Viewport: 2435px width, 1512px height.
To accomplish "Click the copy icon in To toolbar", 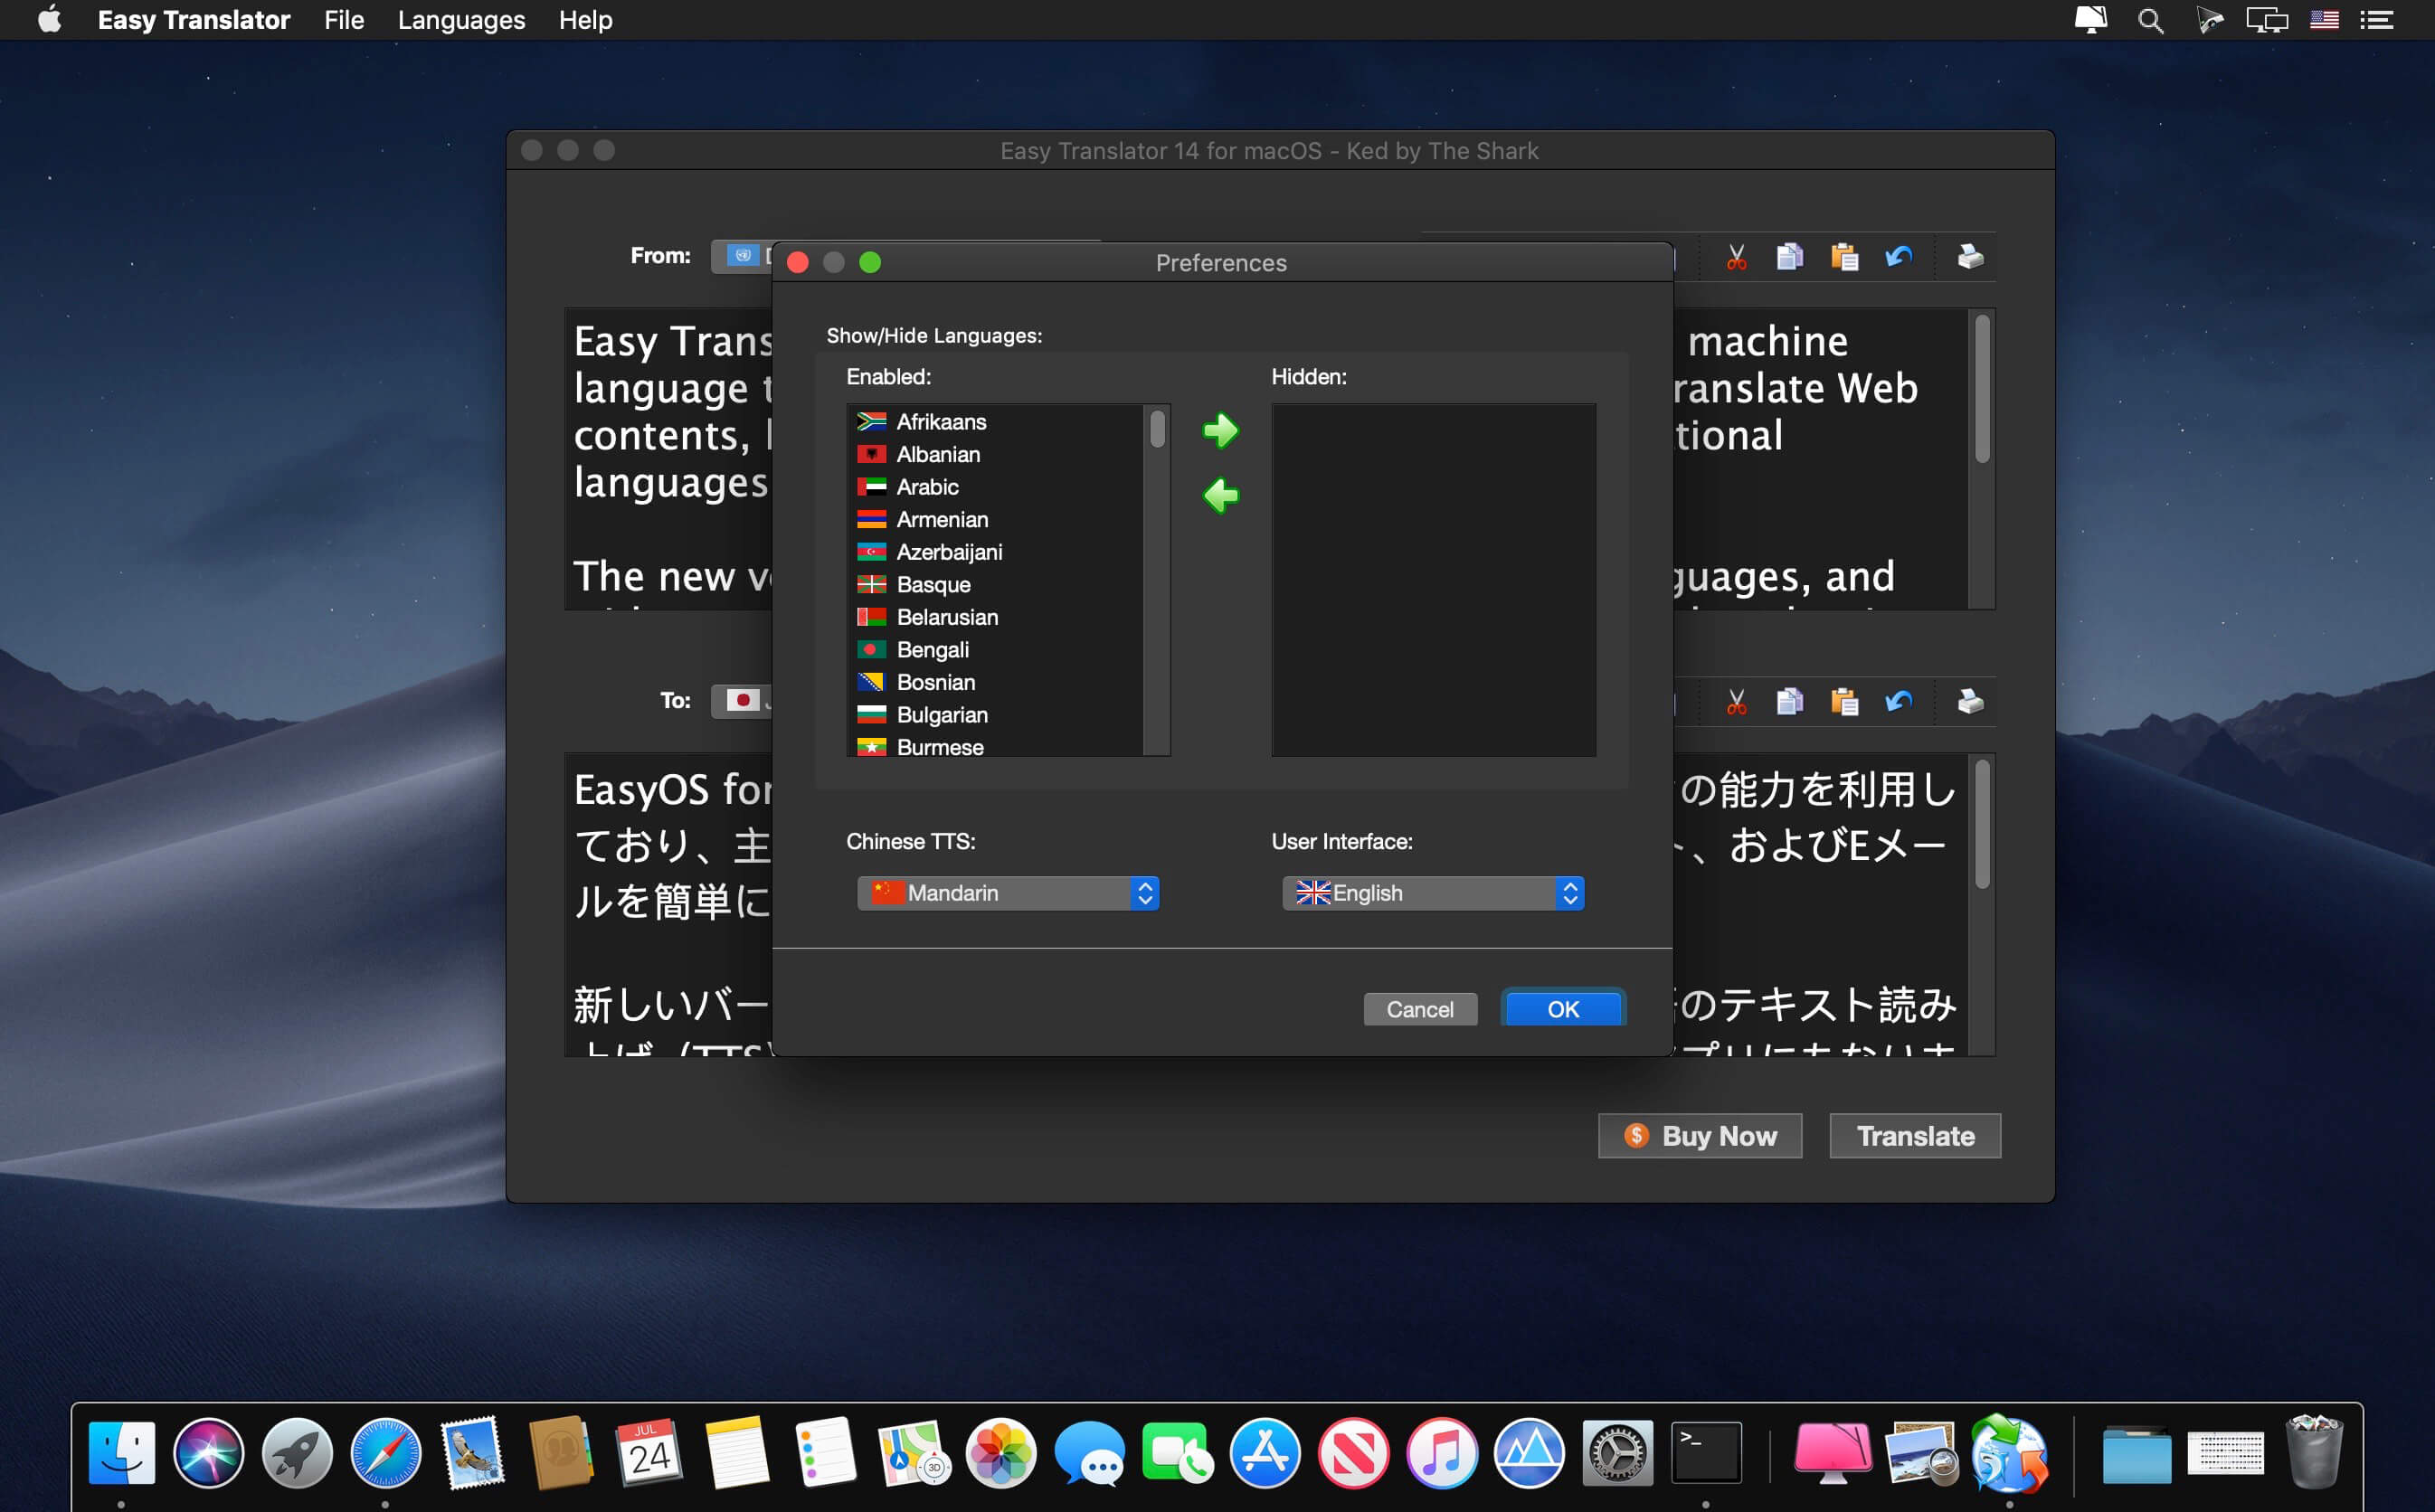I will click(1790, 702).
